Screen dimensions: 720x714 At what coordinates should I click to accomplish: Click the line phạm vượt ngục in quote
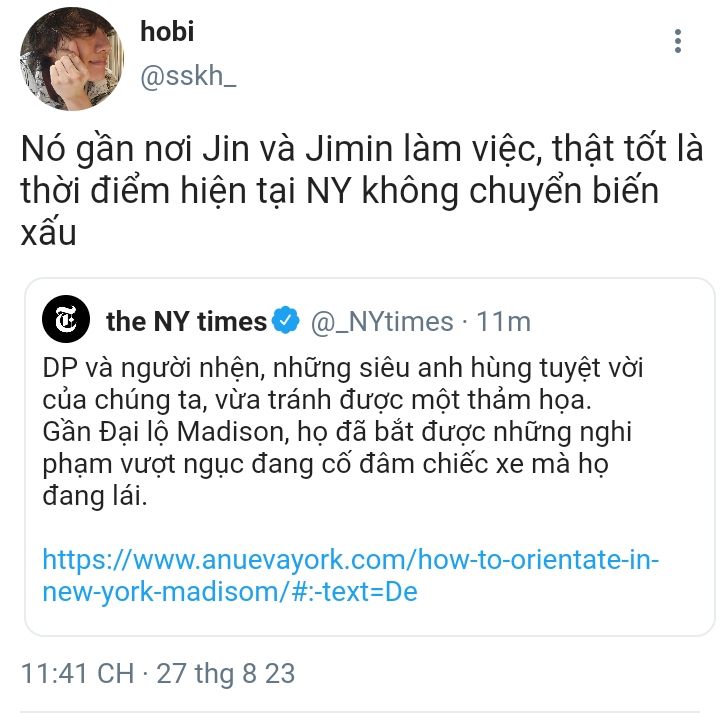325,465
